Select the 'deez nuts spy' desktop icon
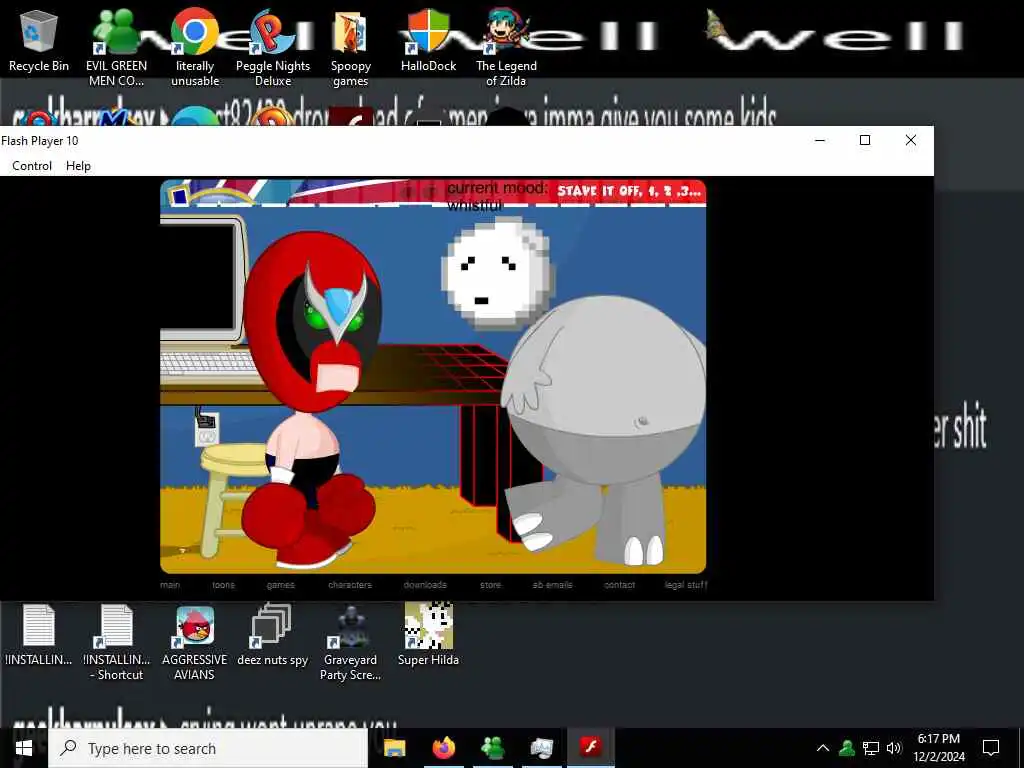The image size is (1024, 768). pos(272,635)
